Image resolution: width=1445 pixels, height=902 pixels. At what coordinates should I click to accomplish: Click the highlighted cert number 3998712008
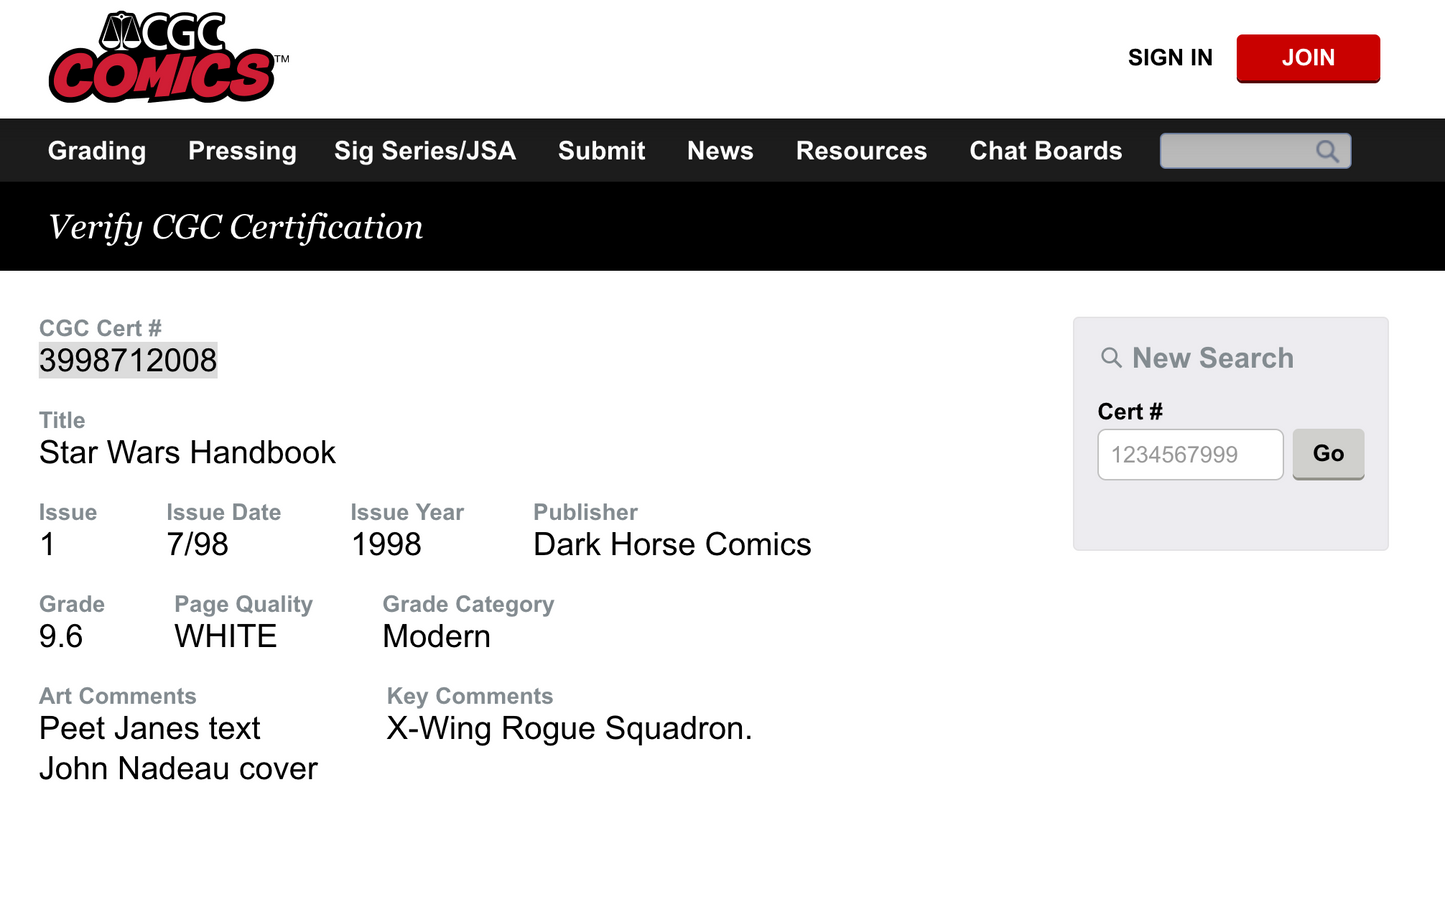coord(128,361)
